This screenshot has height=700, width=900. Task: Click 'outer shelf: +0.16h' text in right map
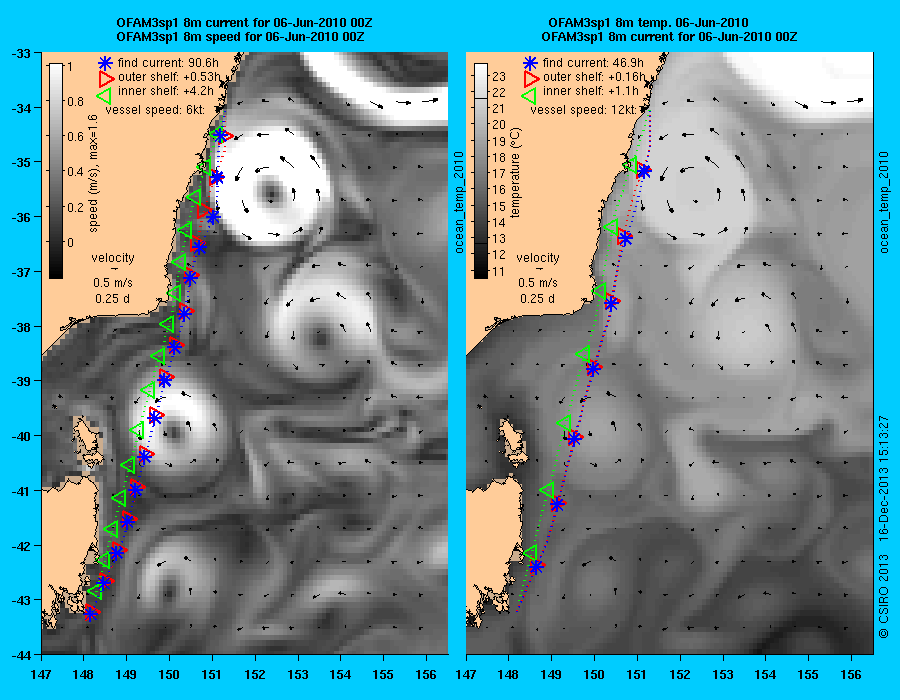coord(594,77)
